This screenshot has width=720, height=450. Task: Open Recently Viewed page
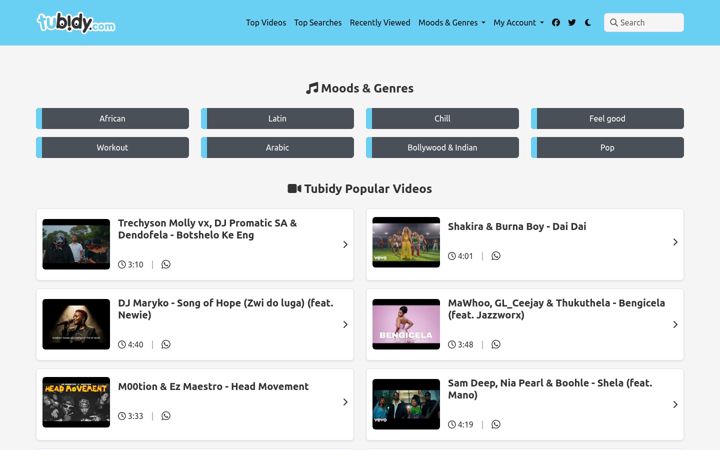pos(380,22)
